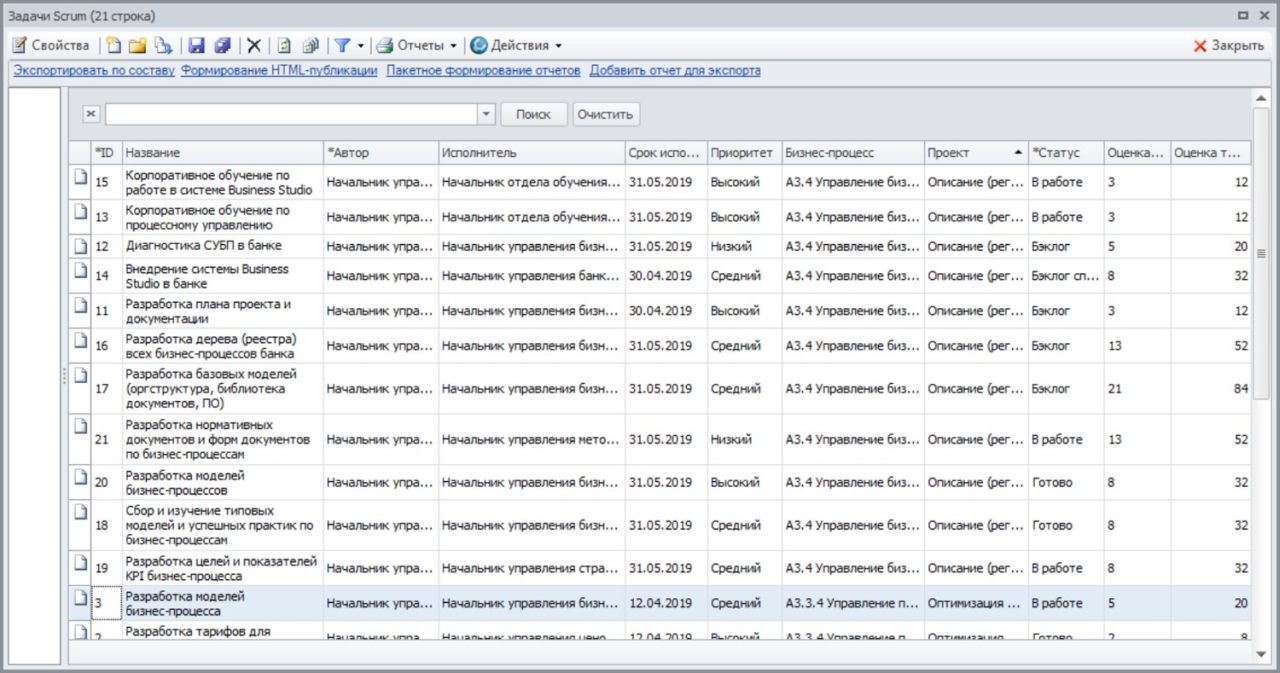The image size is (1280, 673).
Task: Click the black X delete icon
Action: tap(254, 46)
